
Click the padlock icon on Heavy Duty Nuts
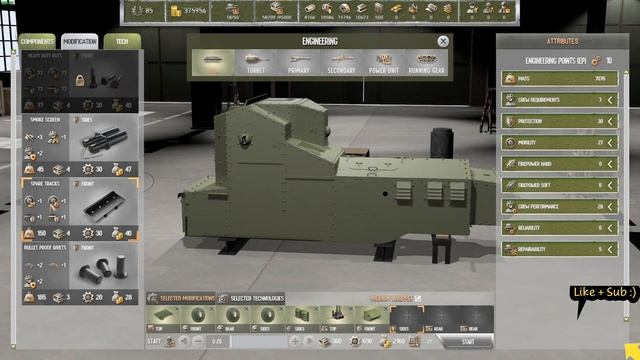tap(80, 80)
